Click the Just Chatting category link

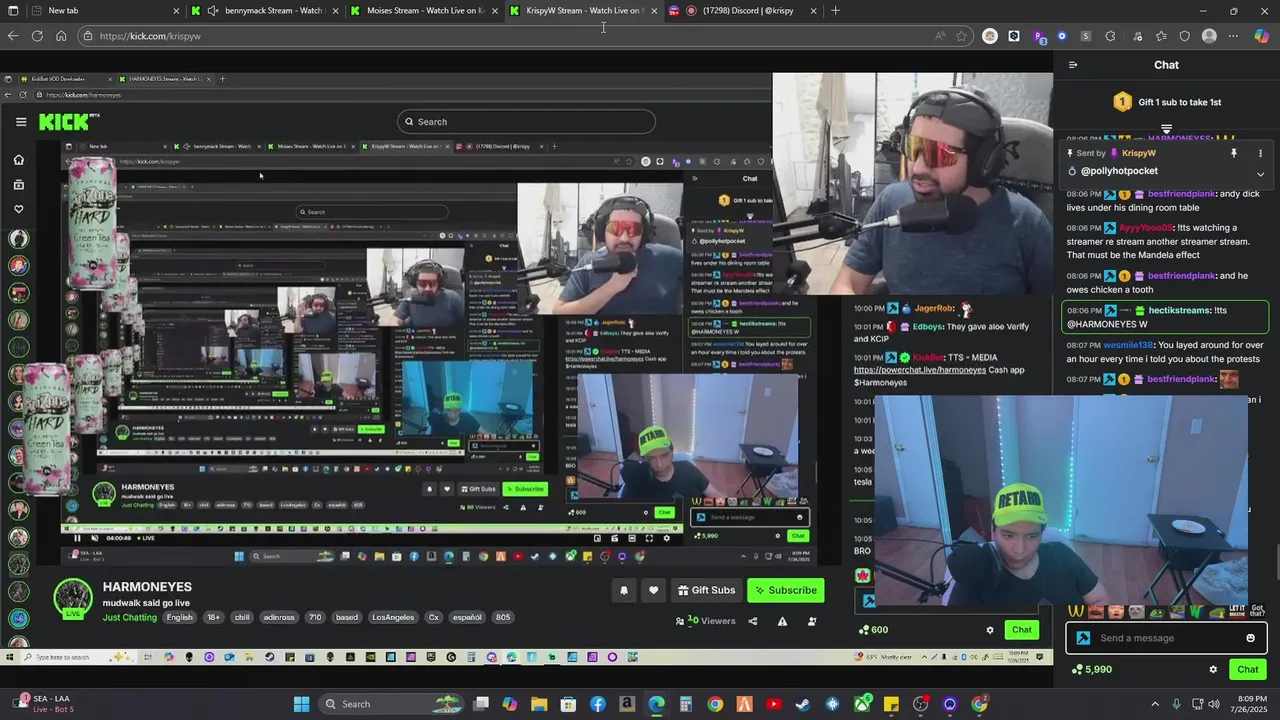[130, 618]
